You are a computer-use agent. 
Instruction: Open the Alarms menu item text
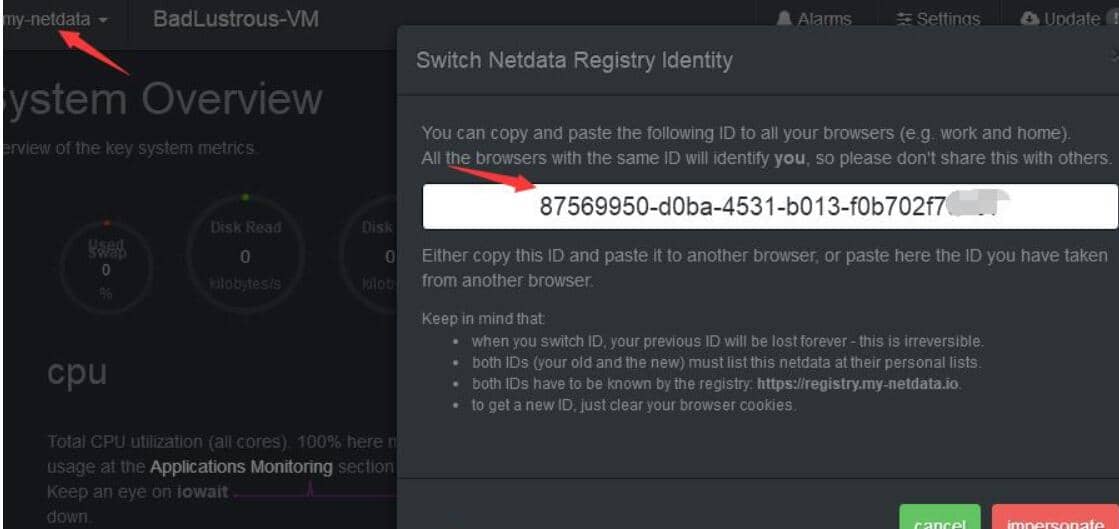(x=824, y=19)
